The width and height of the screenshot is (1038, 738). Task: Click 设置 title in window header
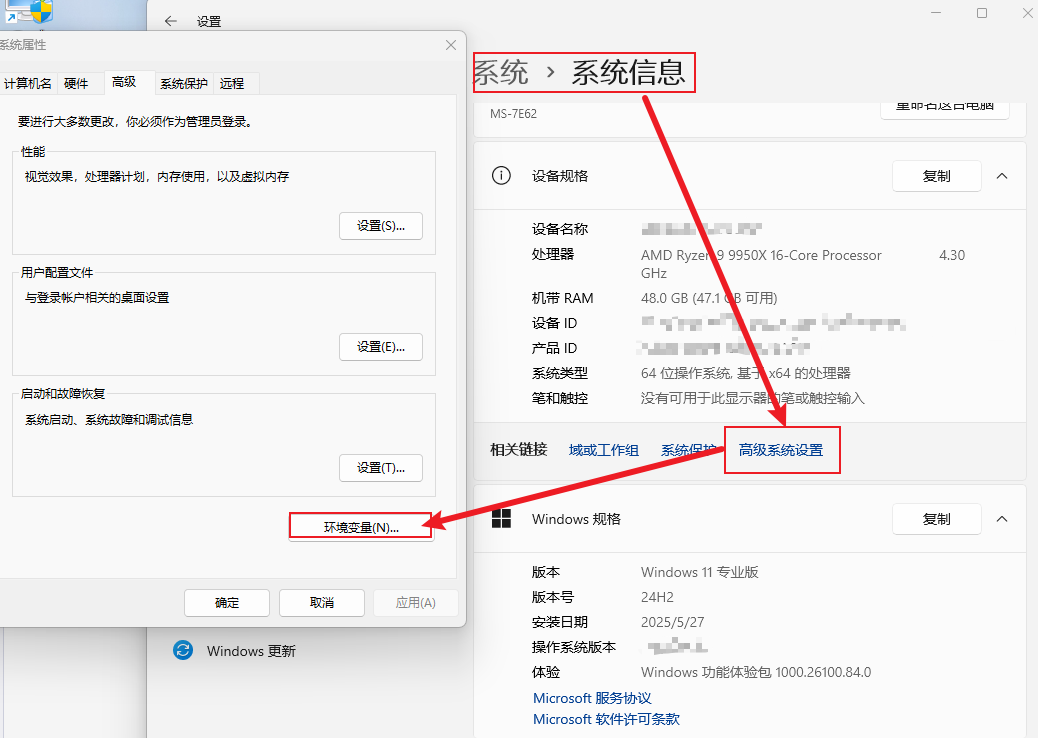[x=209, y=22]
